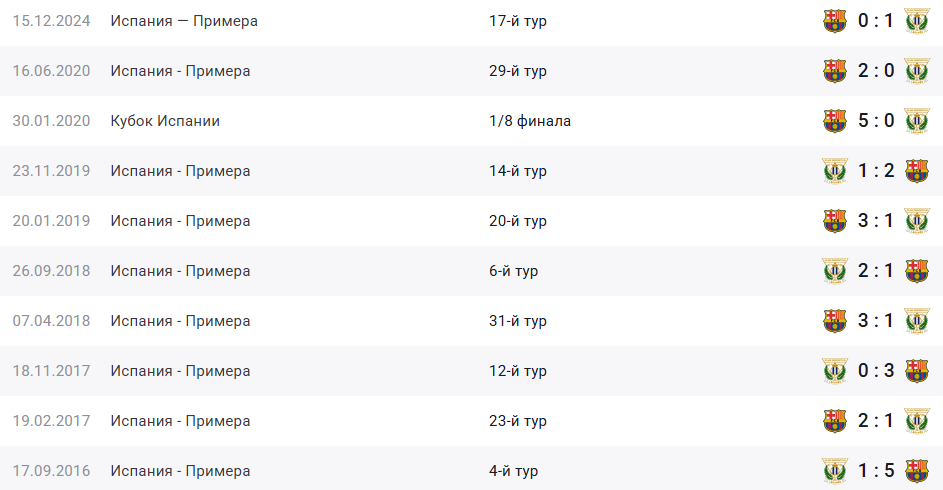Click the 1/8 финала round label
This screenshot has height=490, width=943.
click(x=530, y=121)
